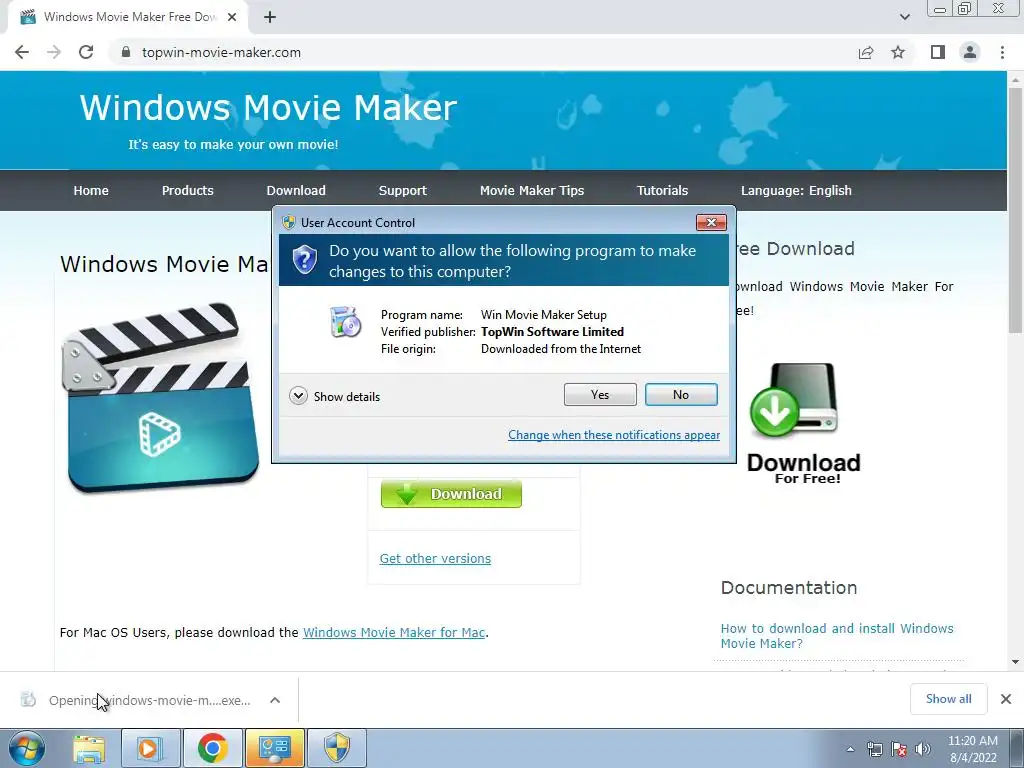Click the taskbar clock and date
The height and width of the screenshot is (768, 1024).
coord(972,749)
